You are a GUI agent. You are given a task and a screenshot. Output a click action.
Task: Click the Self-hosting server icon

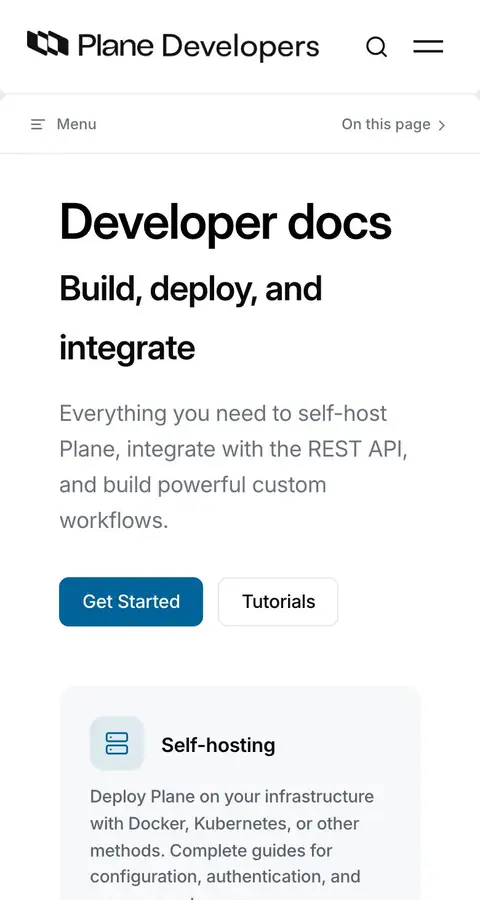coord(117,743)
